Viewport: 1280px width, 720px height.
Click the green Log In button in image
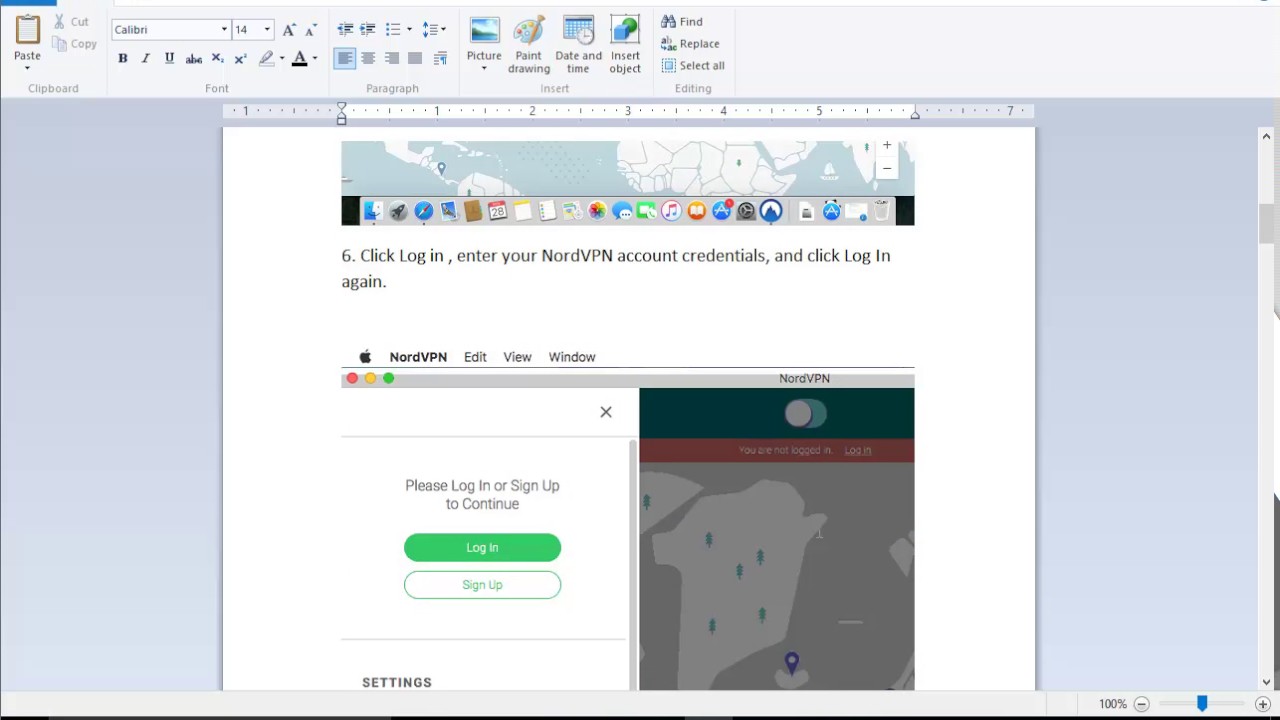(x=482, y=547)
